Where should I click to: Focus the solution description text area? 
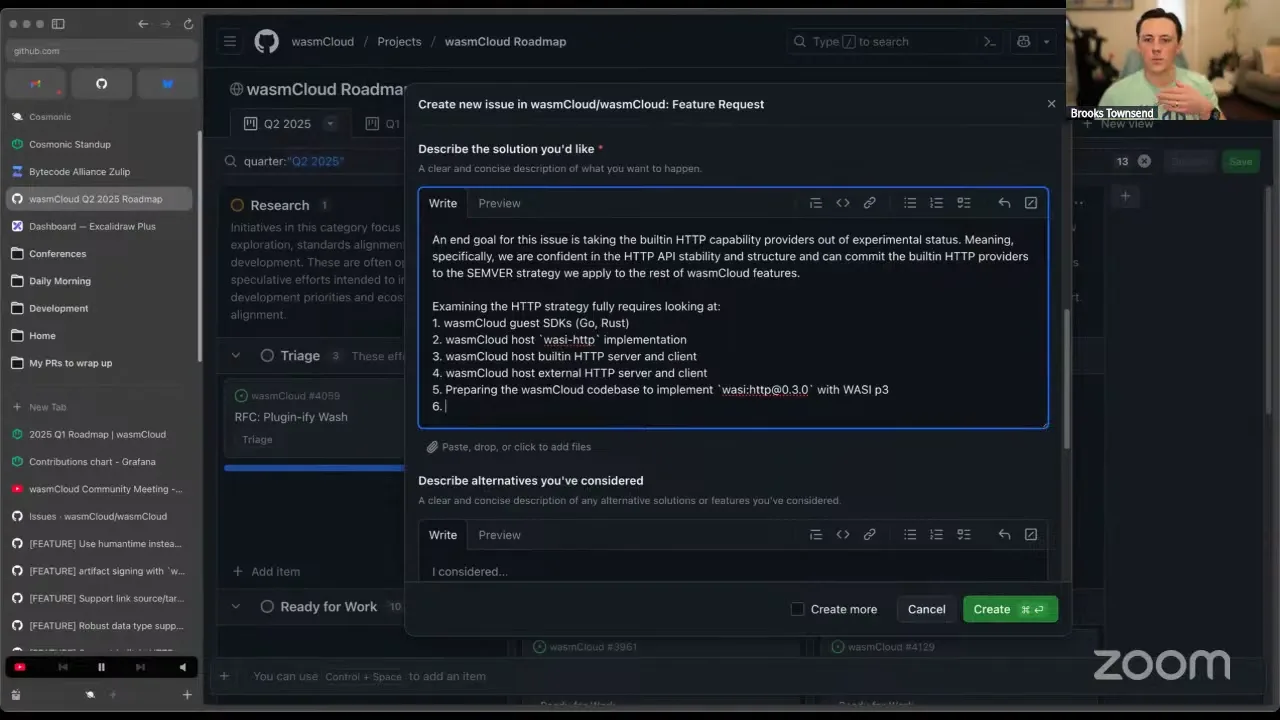(733, 322)
